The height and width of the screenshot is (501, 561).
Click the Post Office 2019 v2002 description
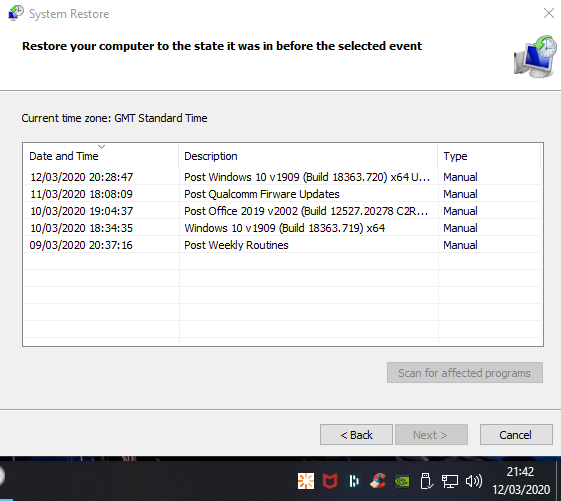click(306, 211)
